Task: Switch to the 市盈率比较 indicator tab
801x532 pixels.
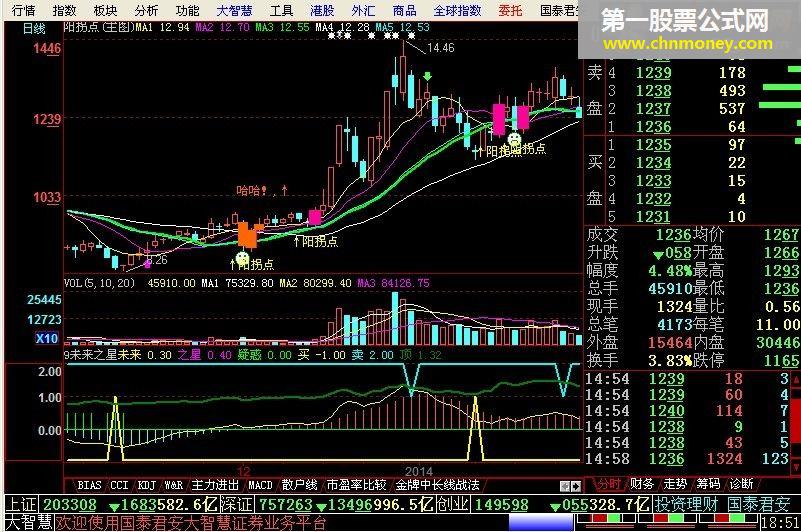Action: (356, 484)
